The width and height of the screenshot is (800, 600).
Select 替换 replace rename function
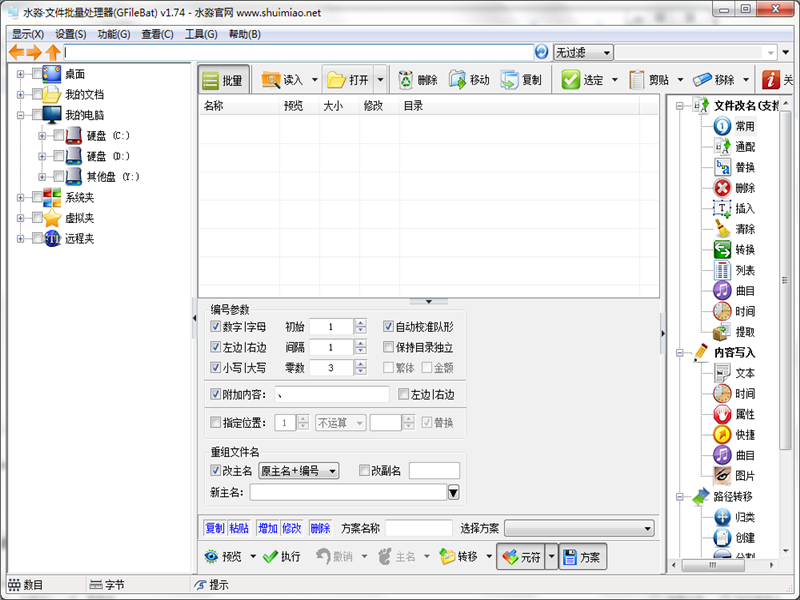(x=734, y=167)
